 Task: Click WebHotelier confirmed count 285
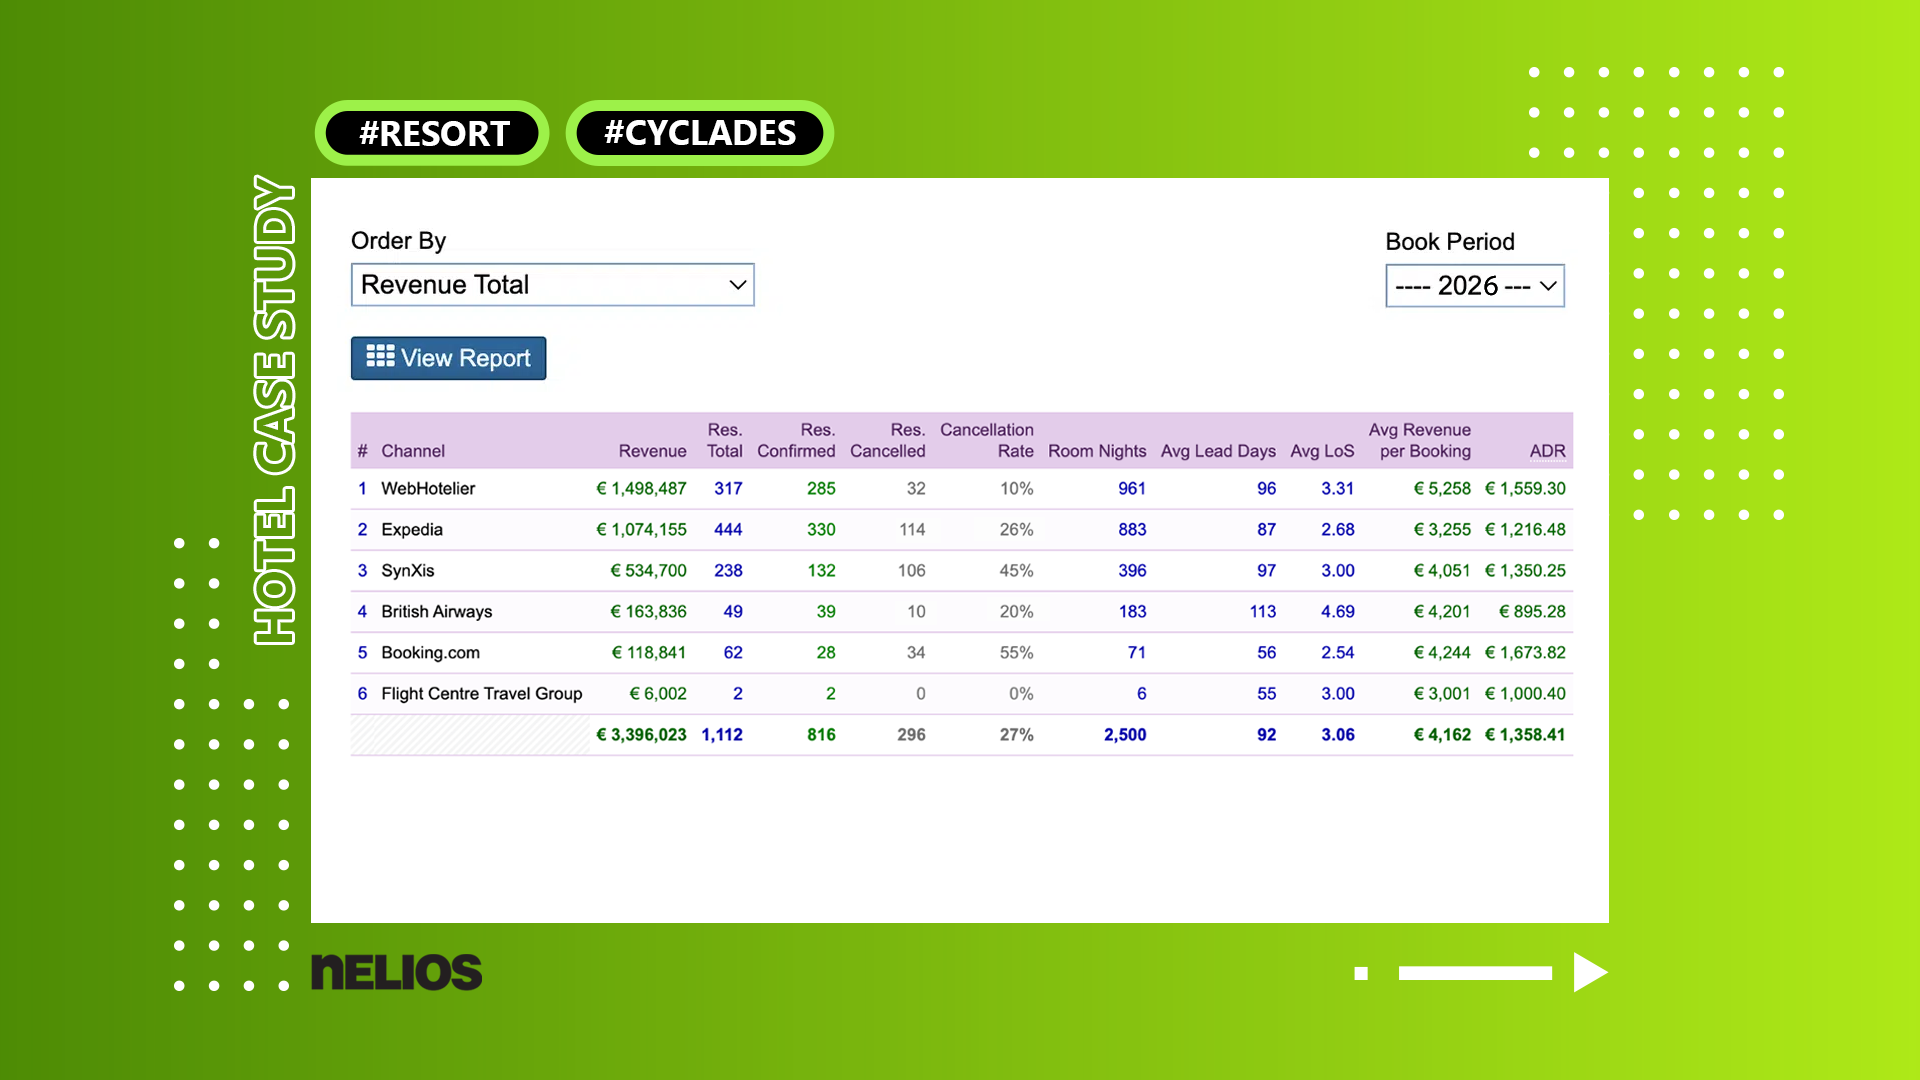tap(821, 489)
